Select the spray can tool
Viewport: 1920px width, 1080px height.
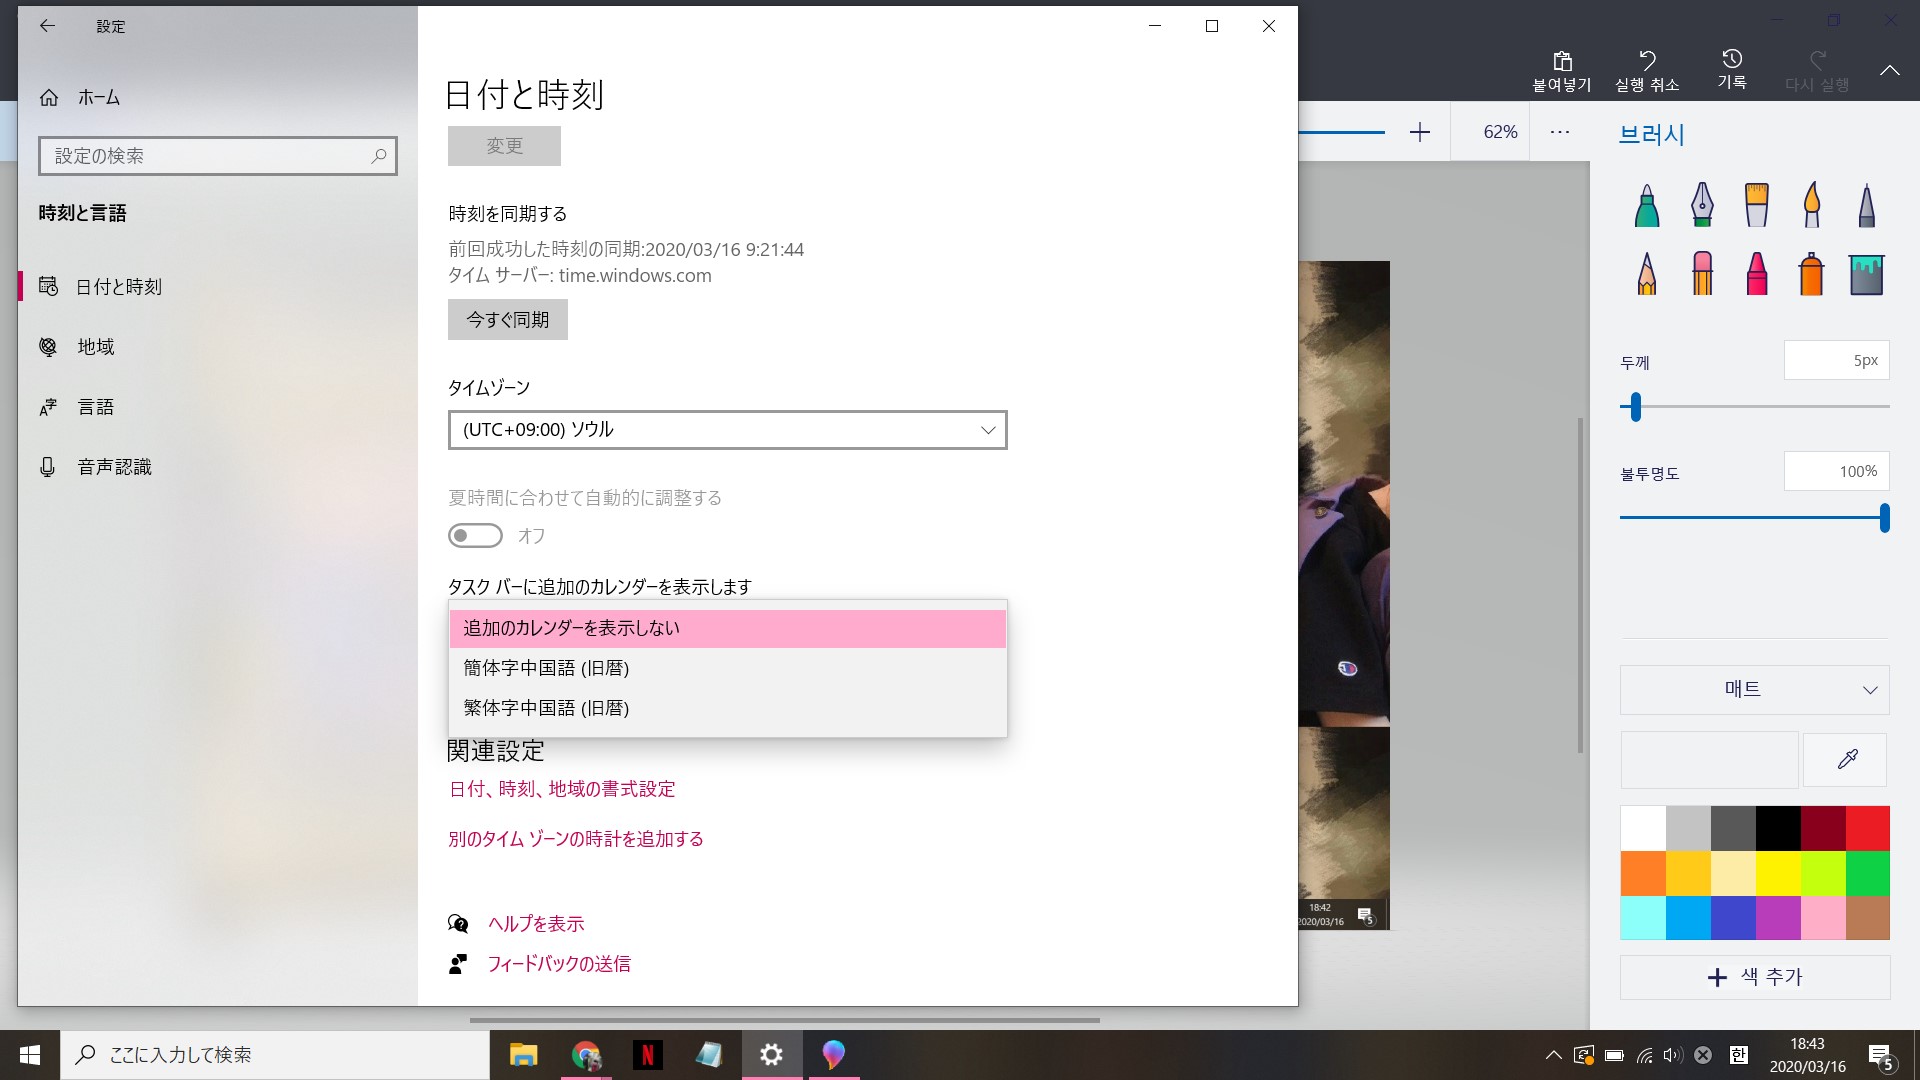pos(1811,273)
